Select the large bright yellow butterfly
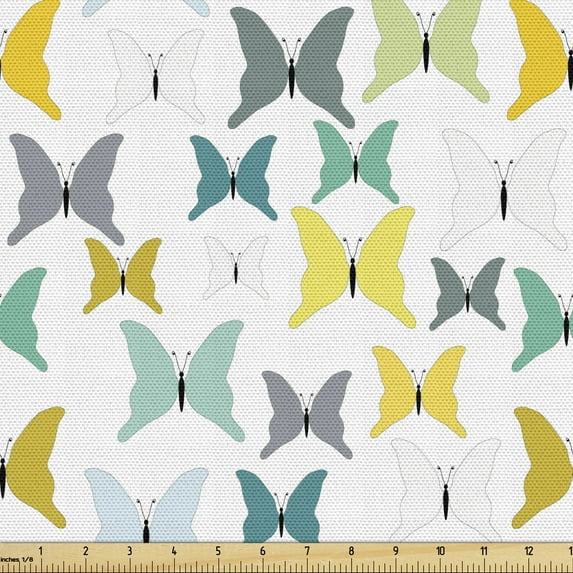The image size is (573, 573). tap(353, 267)
